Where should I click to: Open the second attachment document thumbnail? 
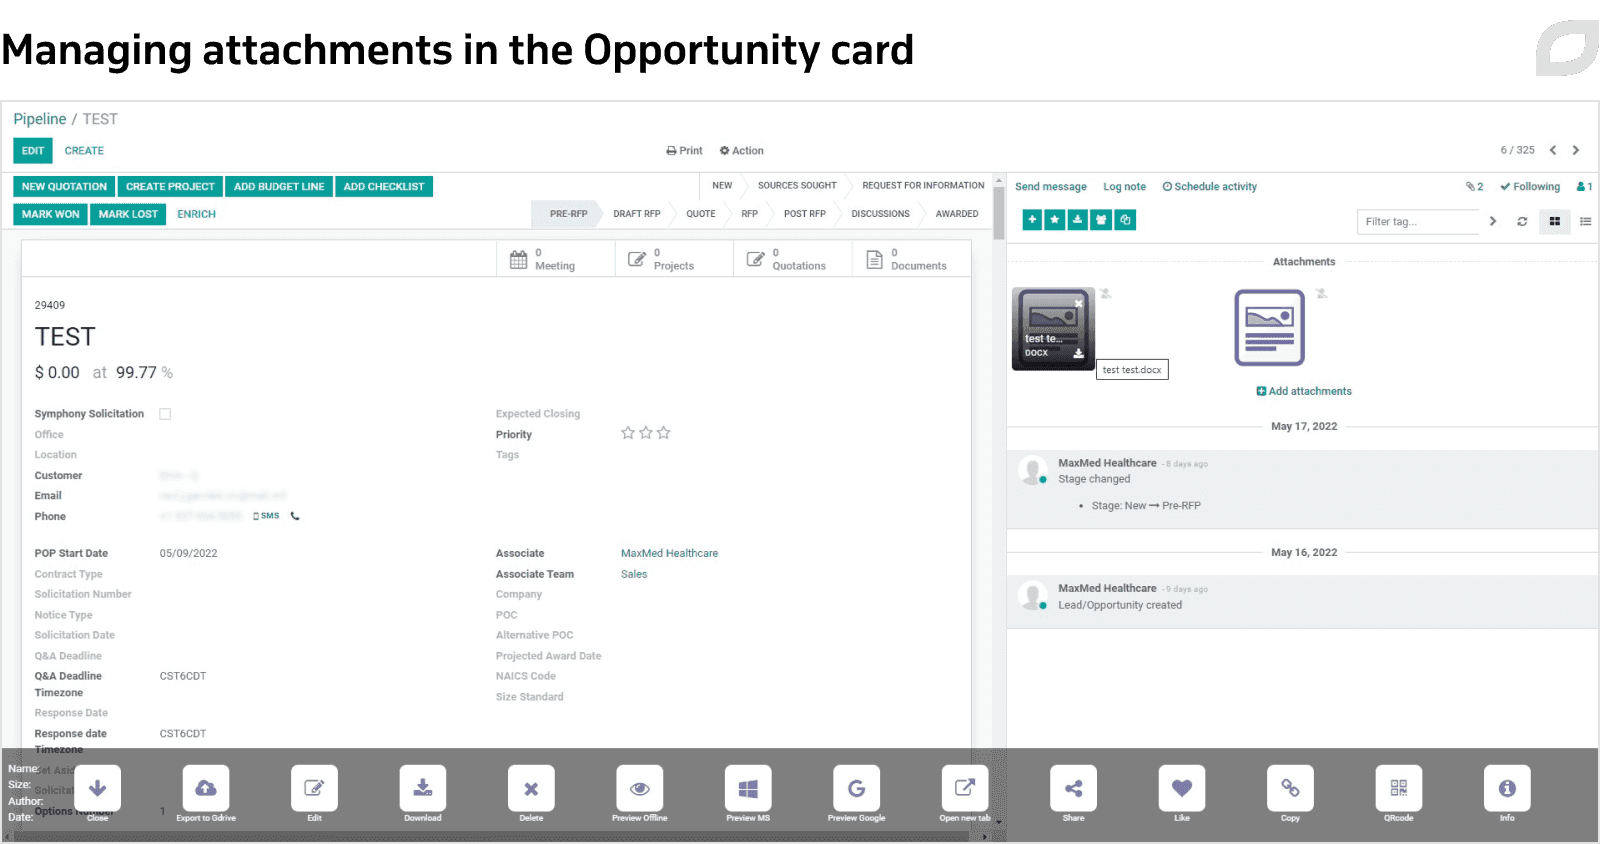(1270, 328)
